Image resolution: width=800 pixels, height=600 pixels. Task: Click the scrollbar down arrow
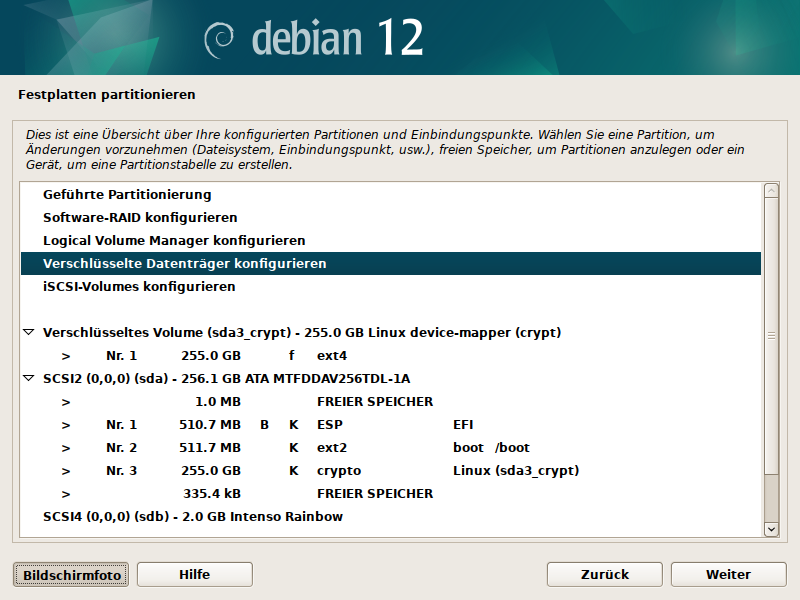pos(771,528)
